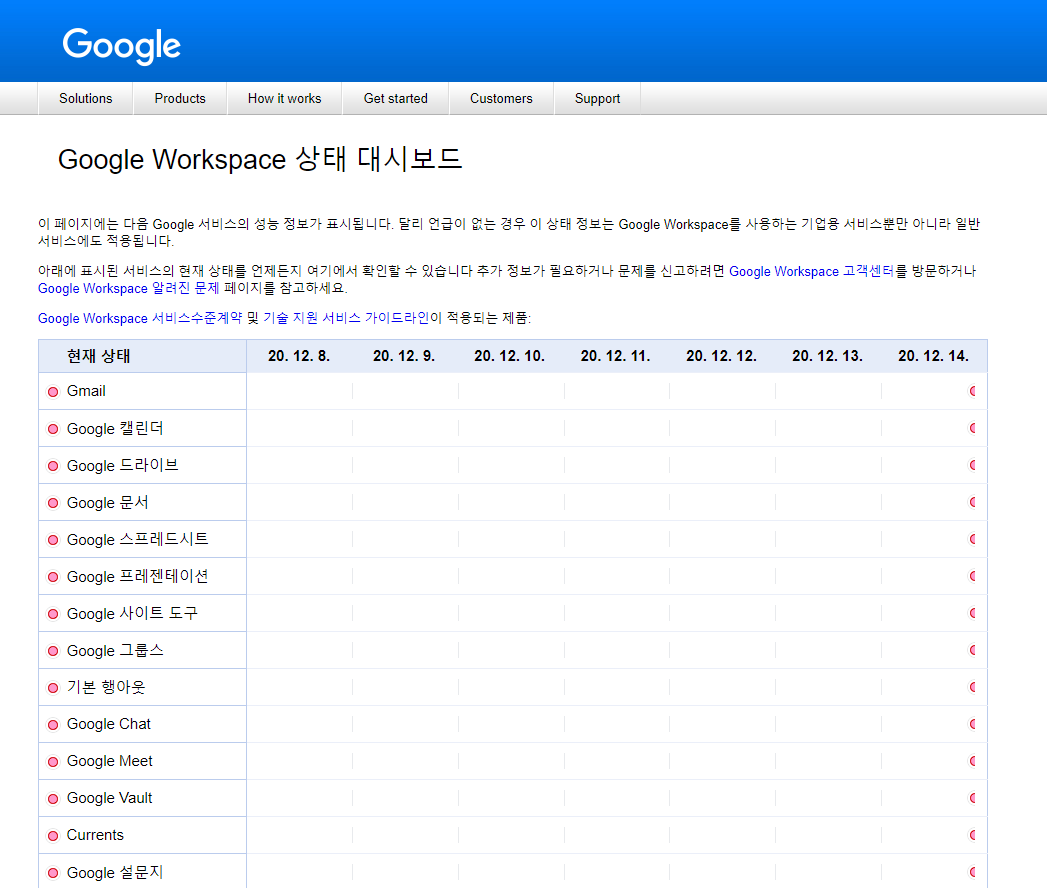Select the Google Chat service name
This screenshot has width=1047, height=888.
(109, 724)
